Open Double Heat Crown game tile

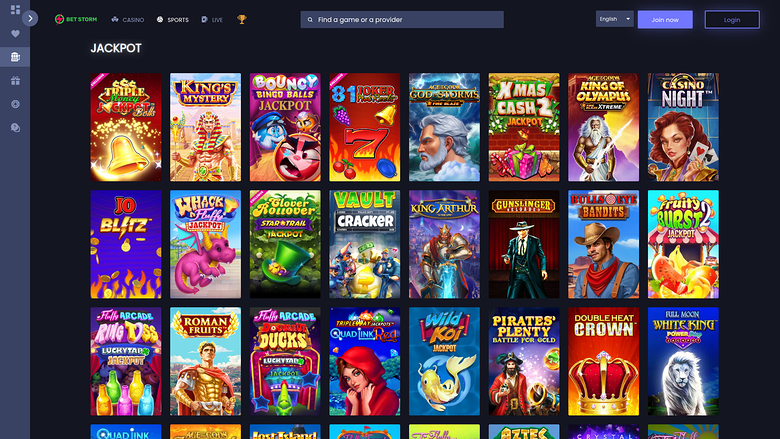click(603, 361)
